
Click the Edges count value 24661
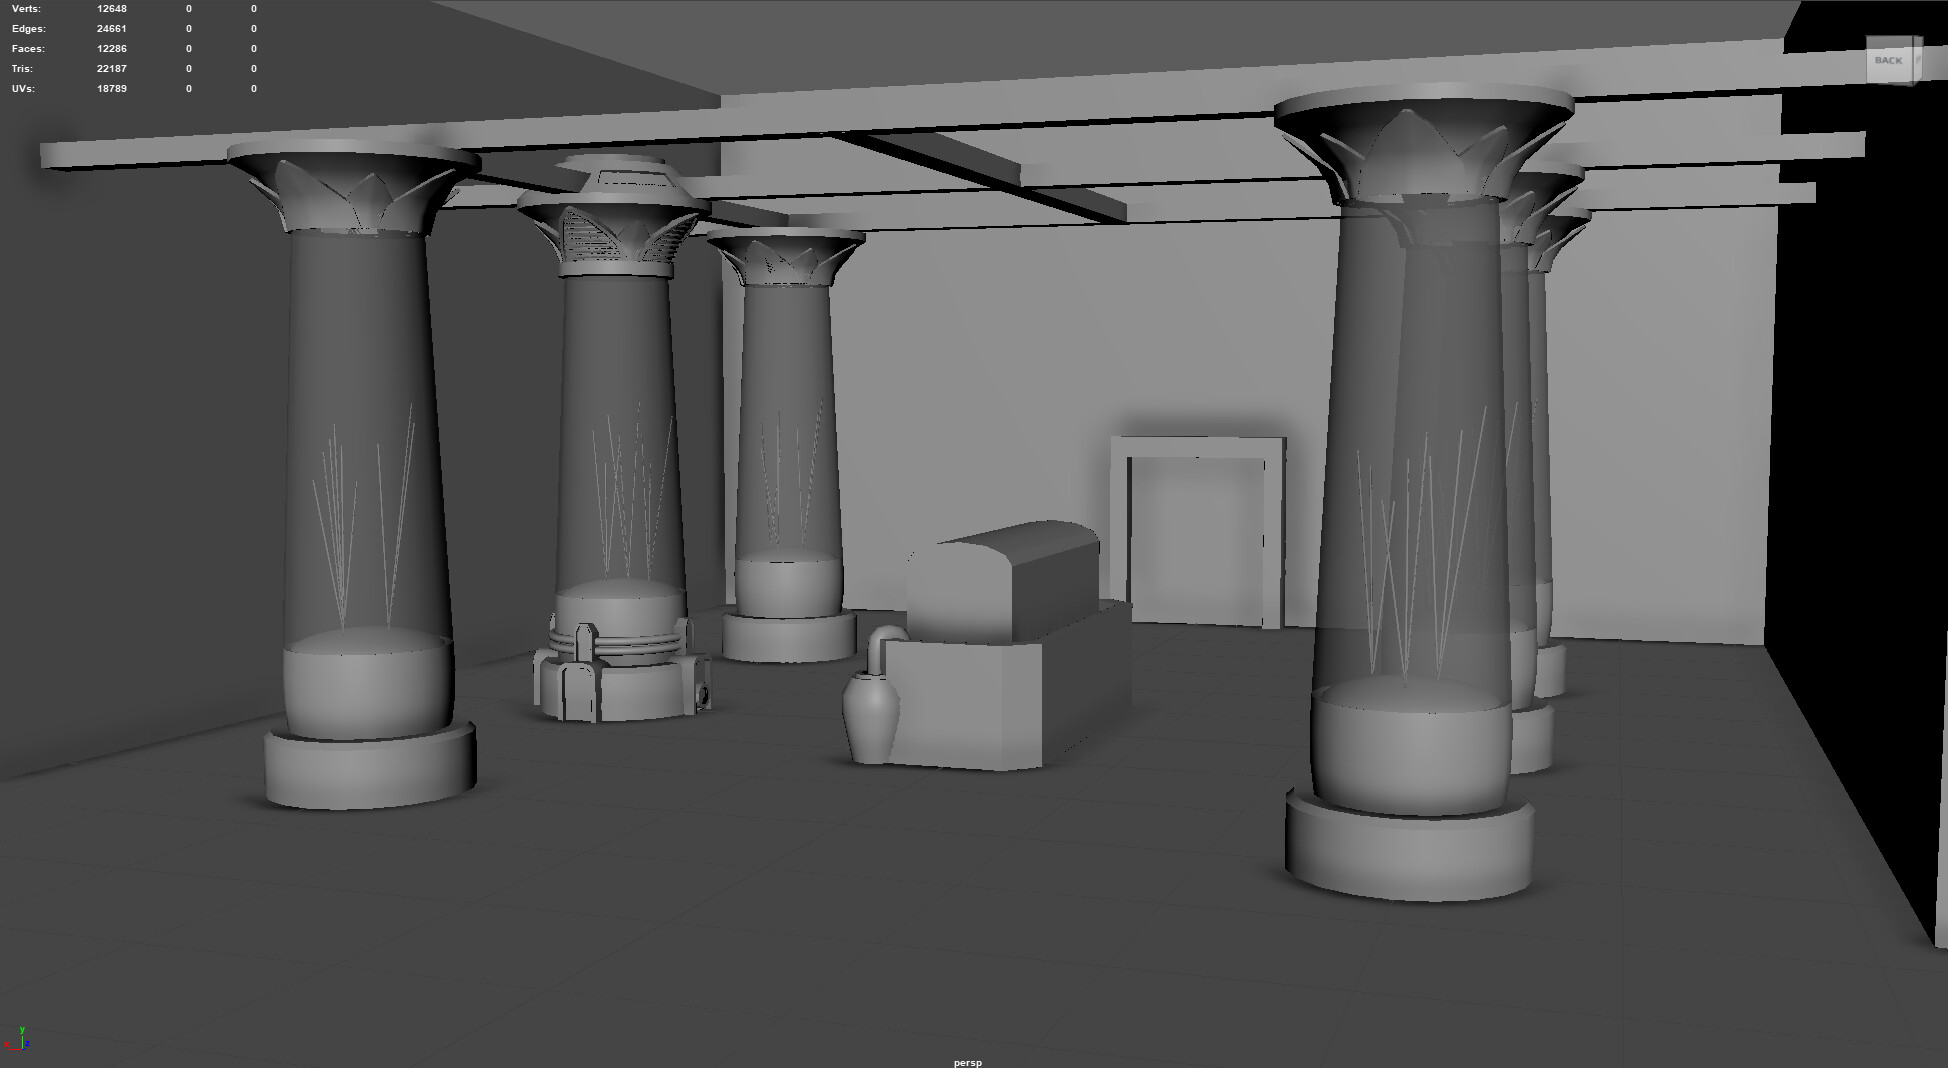[x=112, y=29]
